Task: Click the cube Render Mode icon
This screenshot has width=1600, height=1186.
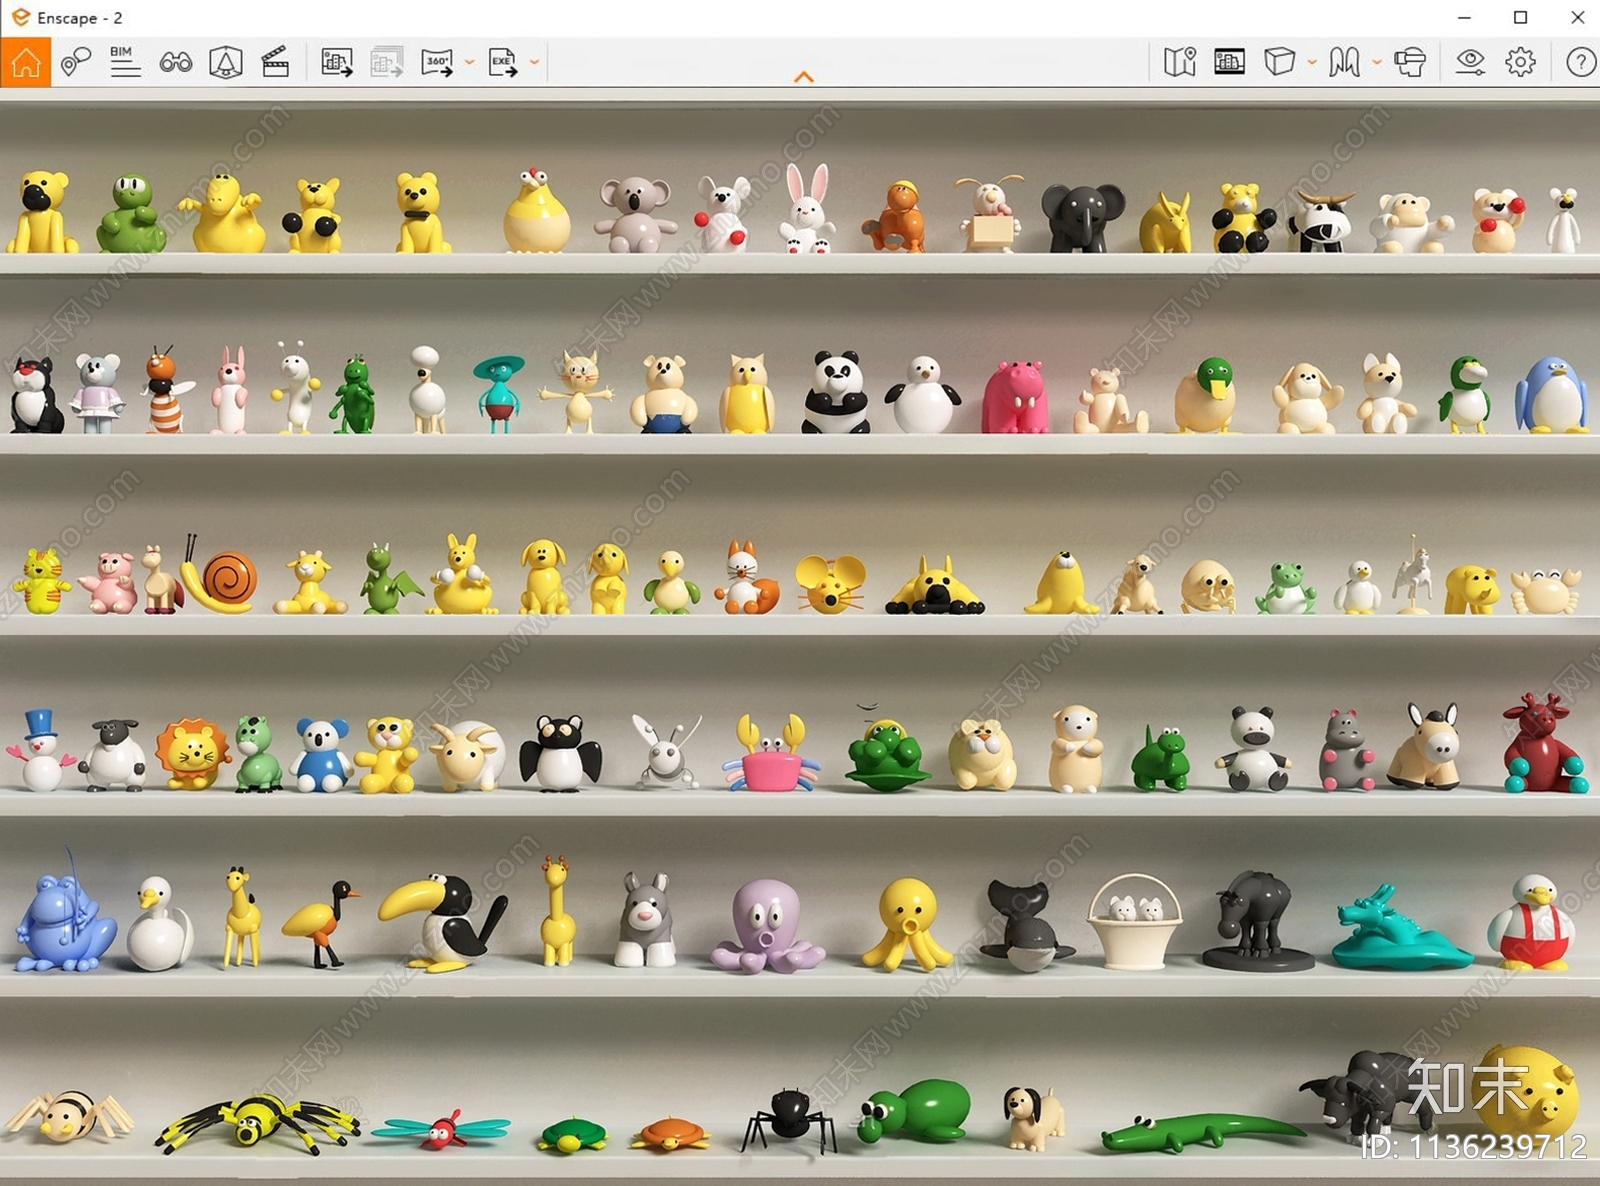Action: pyautogui.click(x=1279, y=62)
